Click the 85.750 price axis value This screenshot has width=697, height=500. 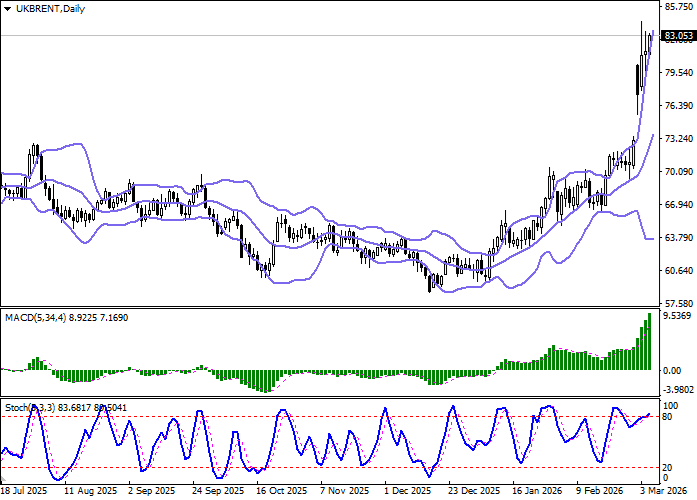pyautogui.click(x=678, y=7)
